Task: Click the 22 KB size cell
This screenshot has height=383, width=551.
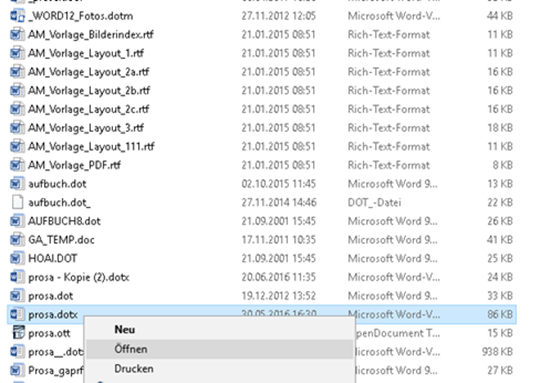Action: pyautogui.click(x=500, y=202)
